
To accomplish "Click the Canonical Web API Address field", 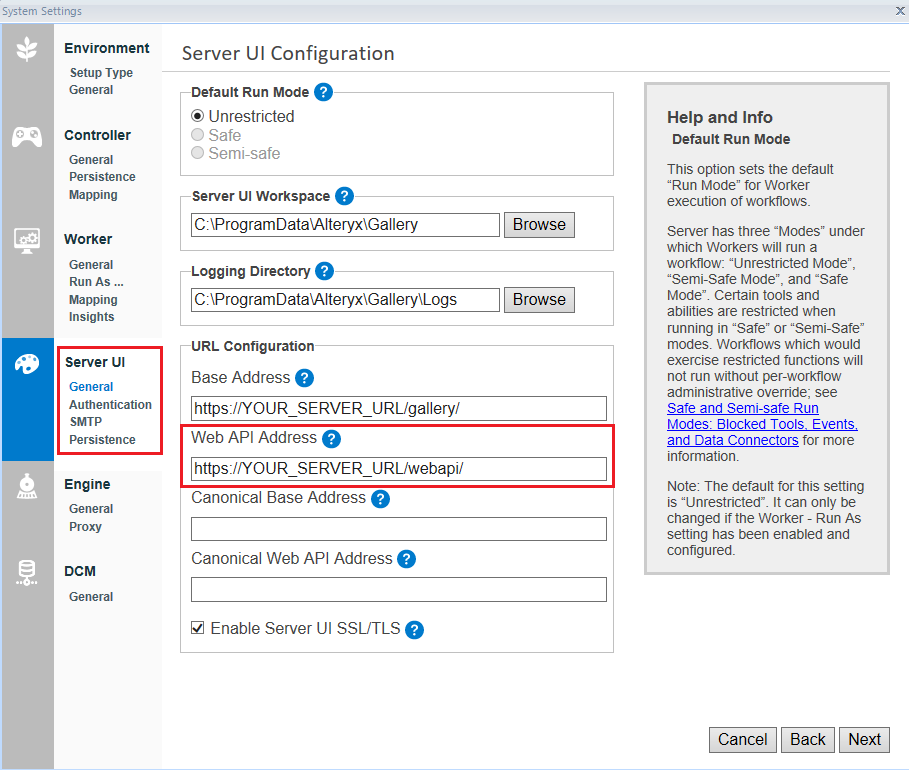I will (398, 589).
